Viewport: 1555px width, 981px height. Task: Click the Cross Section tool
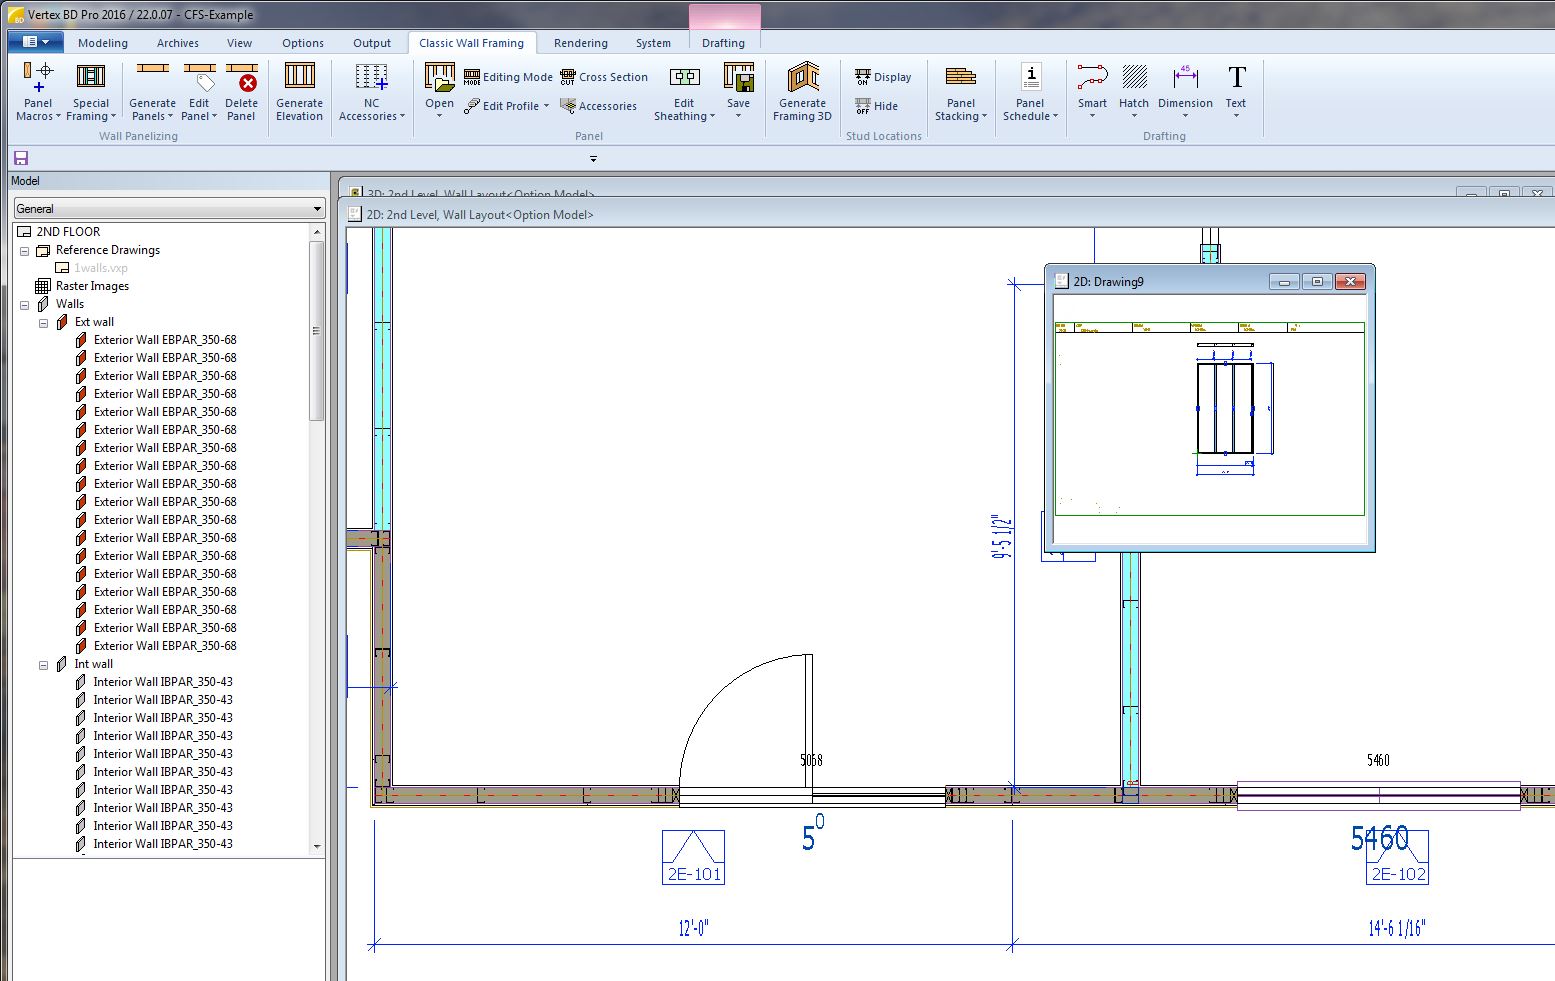pyautogui.click(x=604, y=77)
